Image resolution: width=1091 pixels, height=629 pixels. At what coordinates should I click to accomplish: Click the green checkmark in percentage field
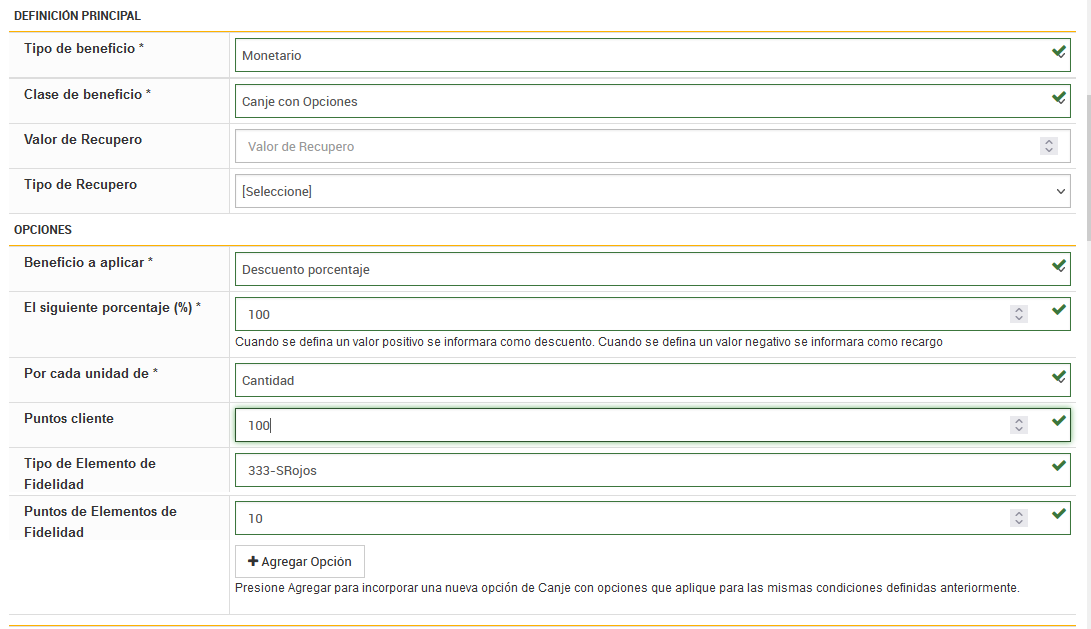(x=1059, y=310)
